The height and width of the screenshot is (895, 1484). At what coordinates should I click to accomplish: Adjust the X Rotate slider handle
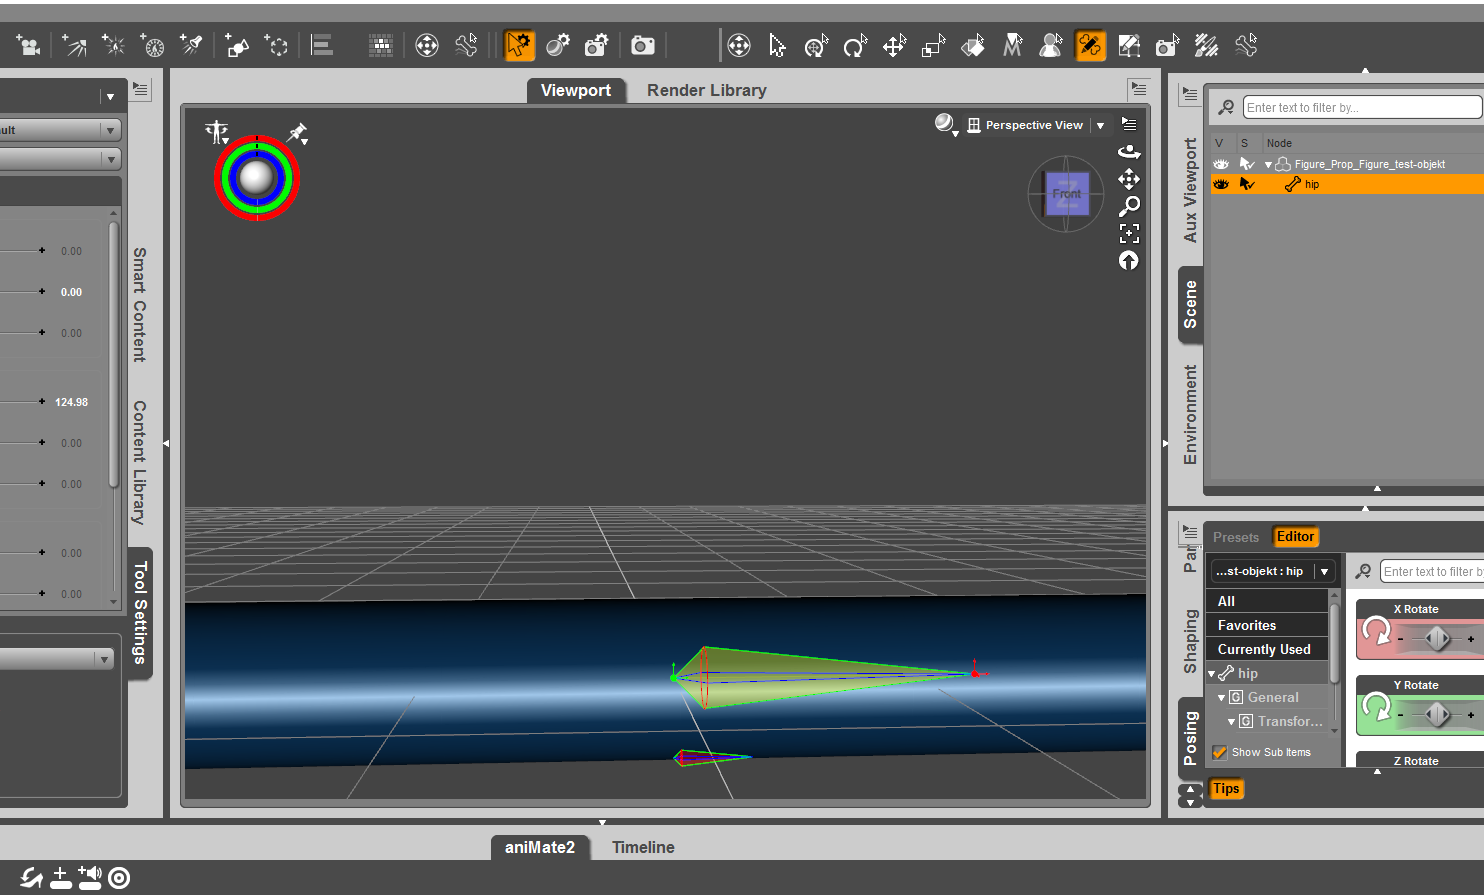click(1437, 638)
